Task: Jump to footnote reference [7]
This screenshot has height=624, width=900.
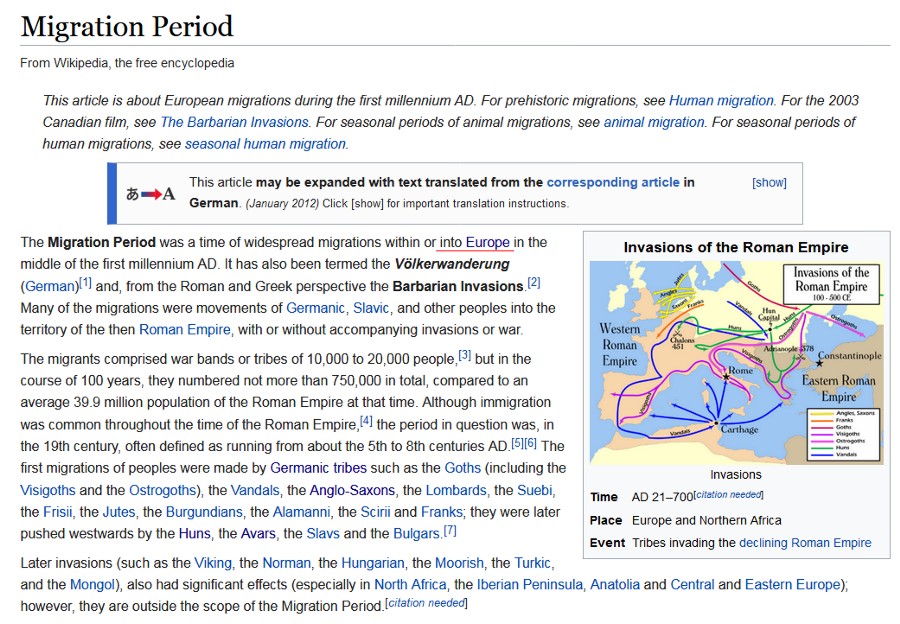Action: click(450, 531)
